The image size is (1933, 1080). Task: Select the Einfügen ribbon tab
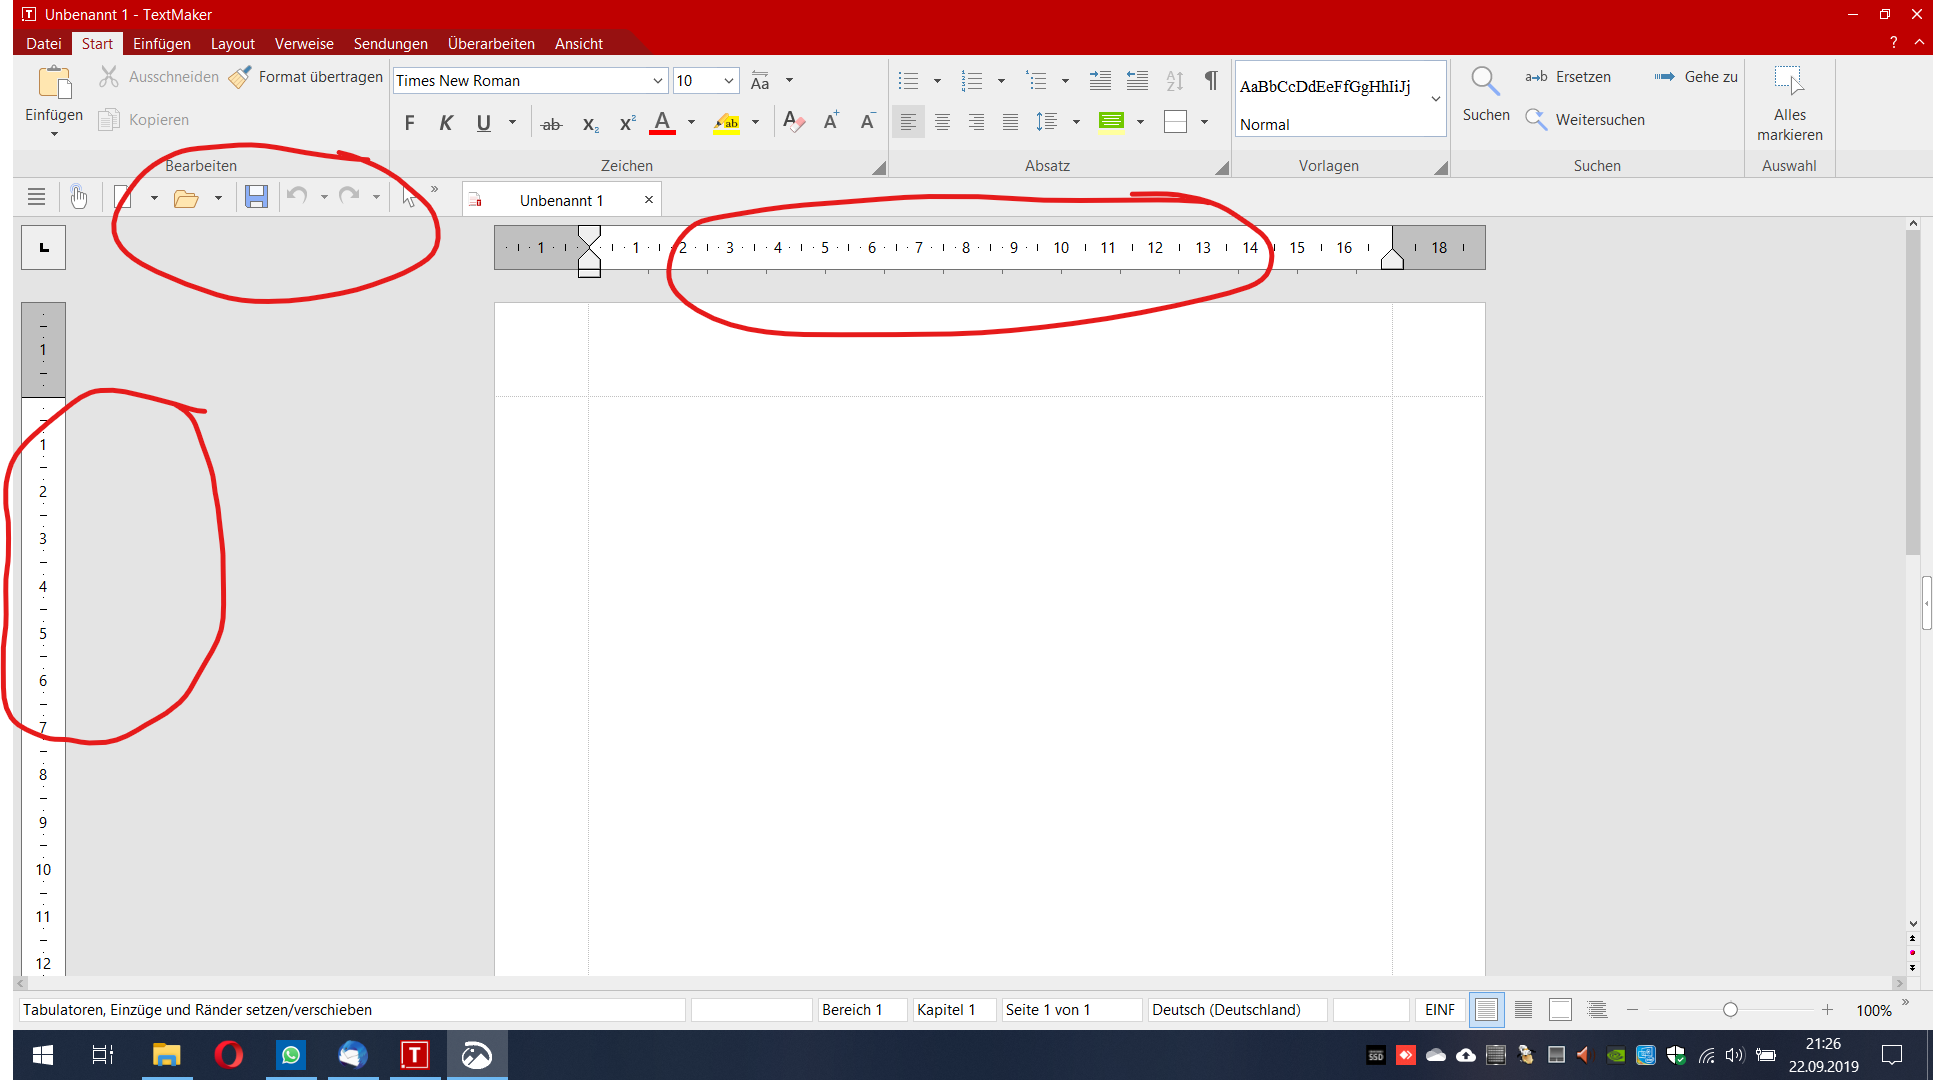coord(159,44)
